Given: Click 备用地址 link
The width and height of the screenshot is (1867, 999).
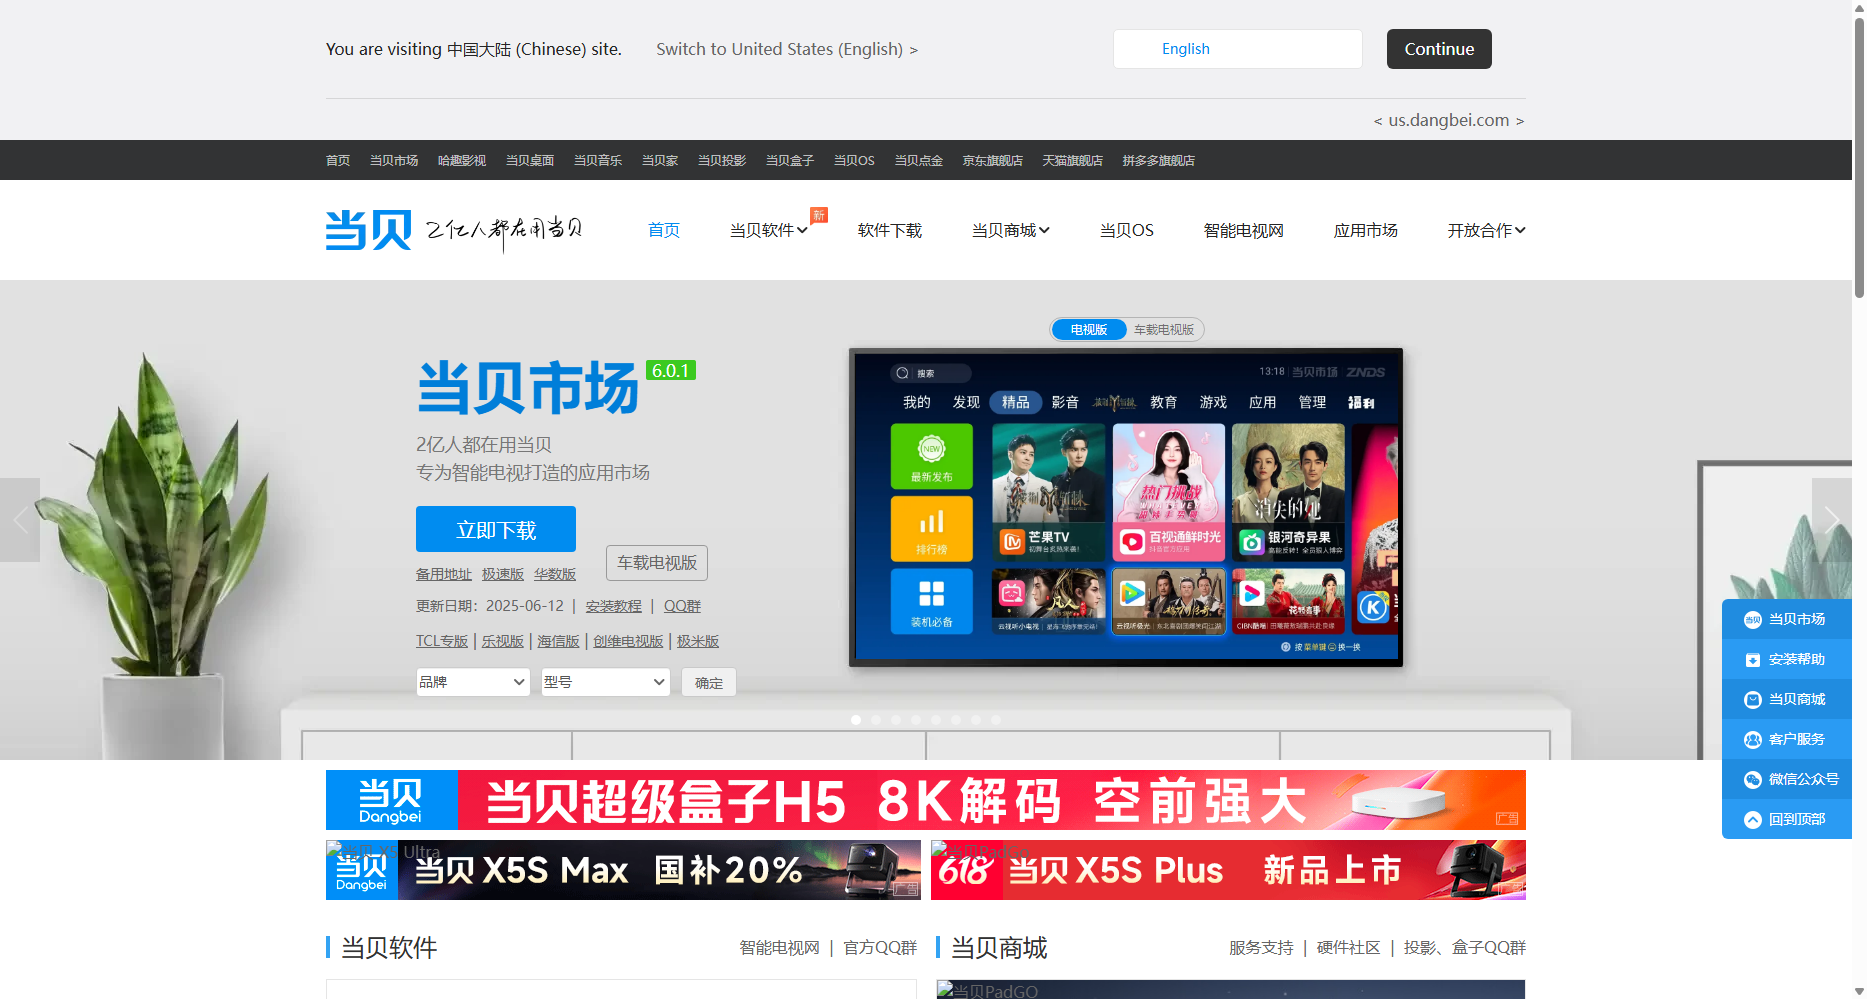Looking at the screenshot, I should [444, 574].
